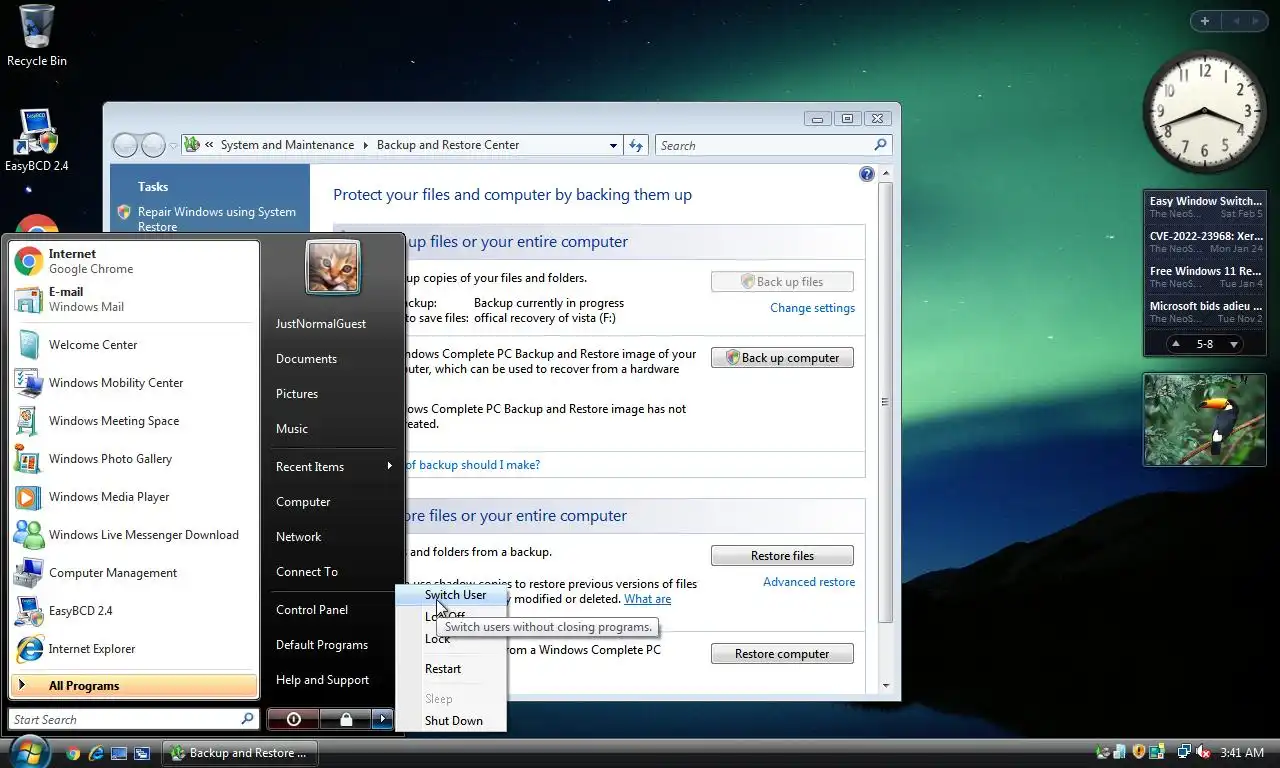Image resolution: width=1280 pixels, height=768 pixels.
Task: Click System and Maintenance breadcrumb
Action: click(287, 145)
